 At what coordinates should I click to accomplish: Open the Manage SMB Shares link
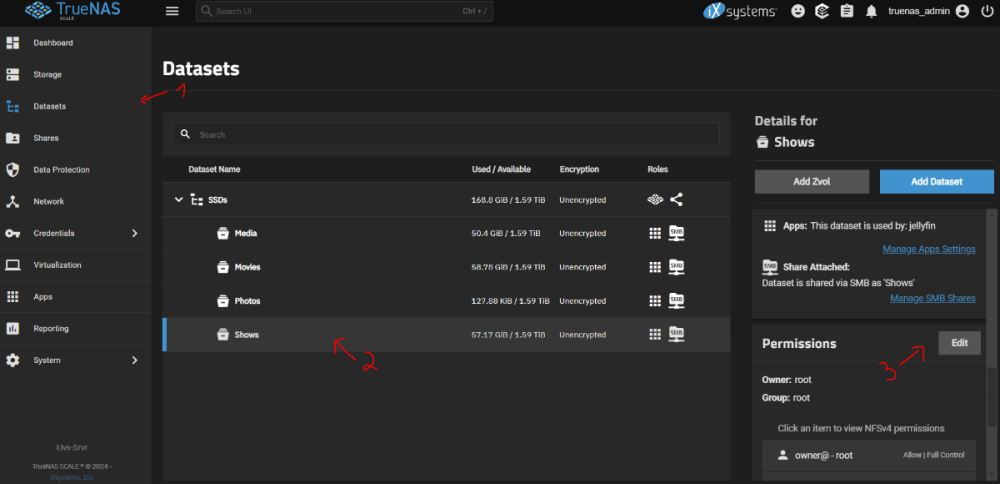pos(932,298)
